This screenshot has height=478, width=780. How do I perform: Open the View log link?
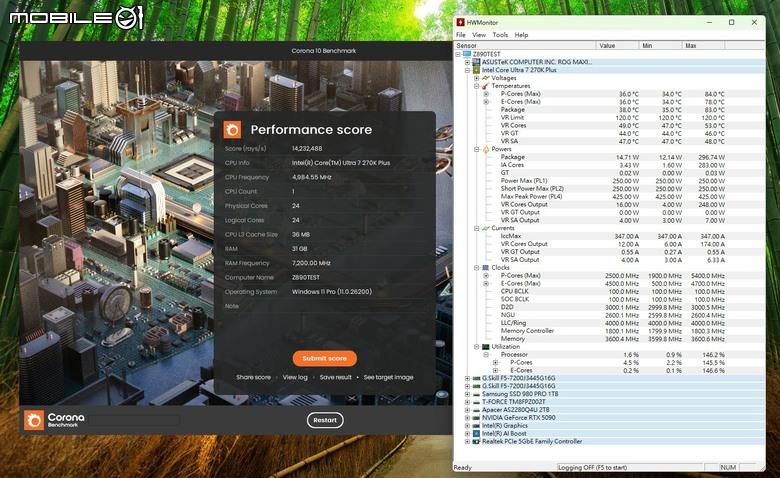(x=295, y=377)
